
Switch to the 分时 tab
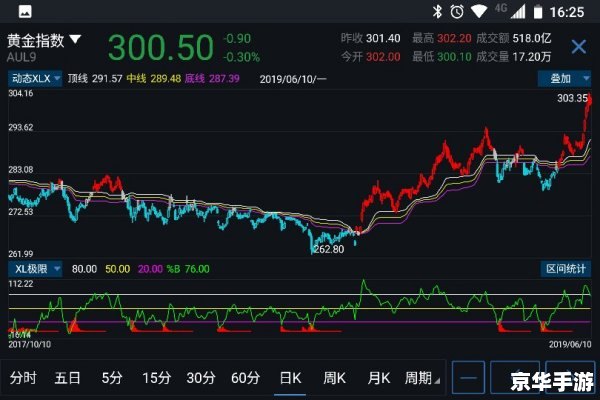[x=23, y=378]
